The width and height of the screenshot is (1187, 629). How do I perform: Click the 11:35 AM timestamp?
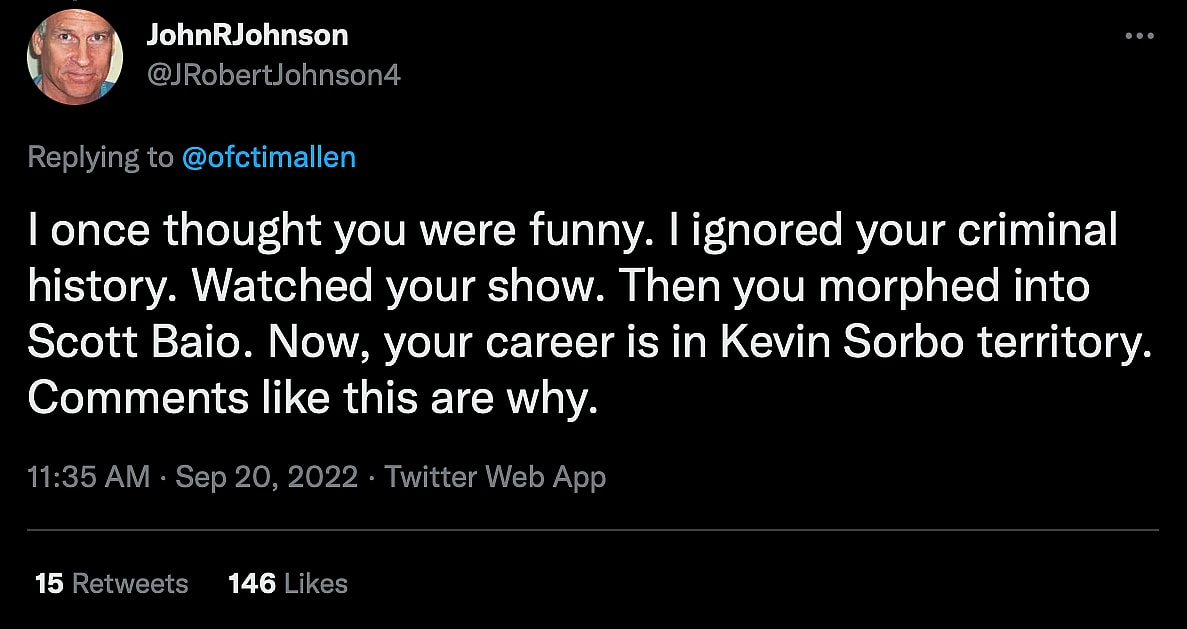click(x=88, y=477)
